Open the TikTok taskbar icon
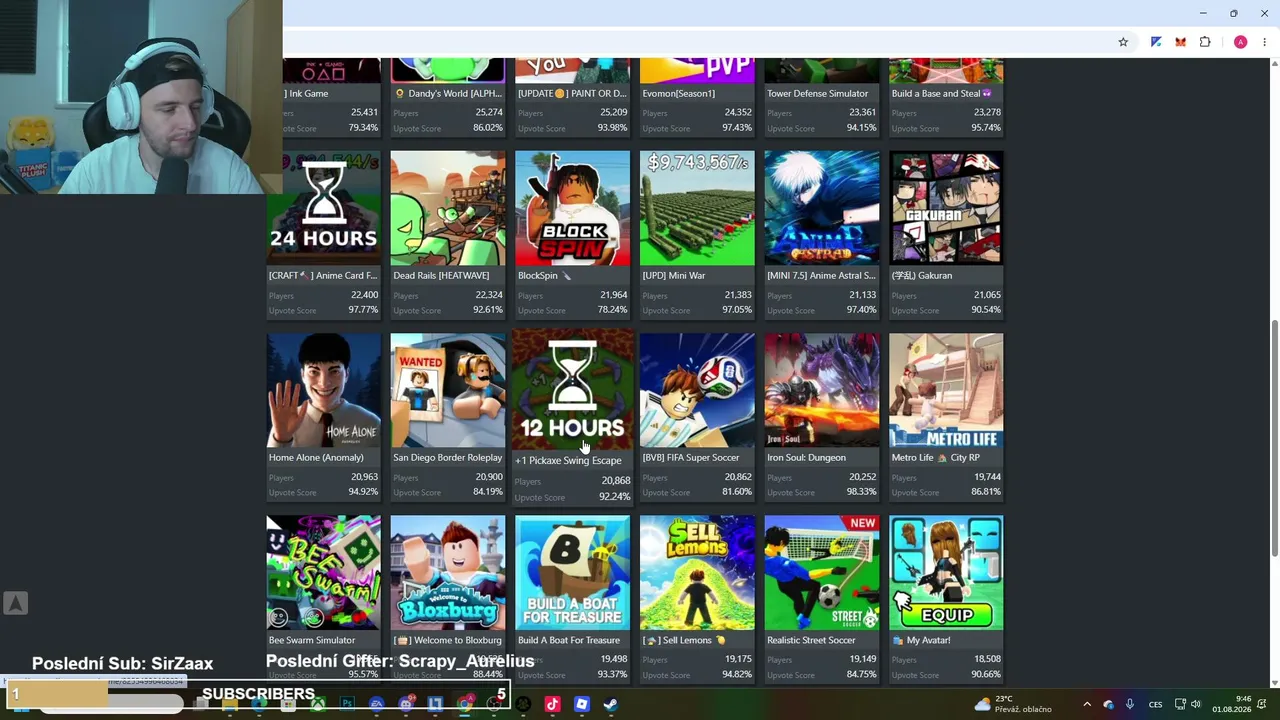The width and height of the screenshot is (1280, 720). (x=552, y=704)
